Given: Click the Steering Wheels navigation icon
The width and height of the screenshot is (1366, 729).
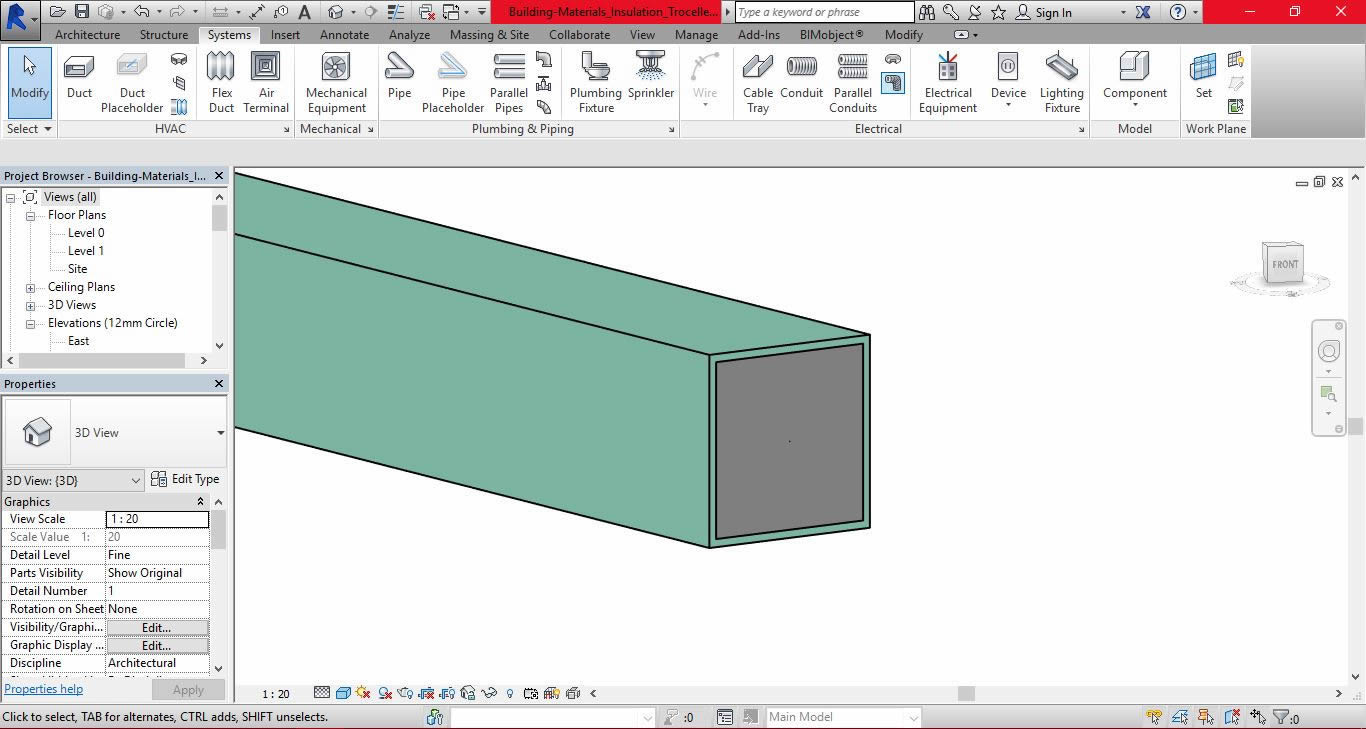Looking at the screenshot, I should (1329, 351).
